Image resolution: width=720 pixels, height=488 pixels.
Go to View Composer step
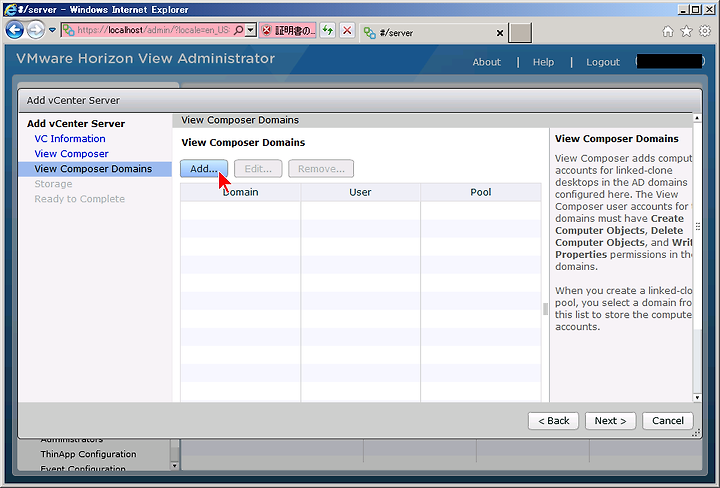point(71,154)
